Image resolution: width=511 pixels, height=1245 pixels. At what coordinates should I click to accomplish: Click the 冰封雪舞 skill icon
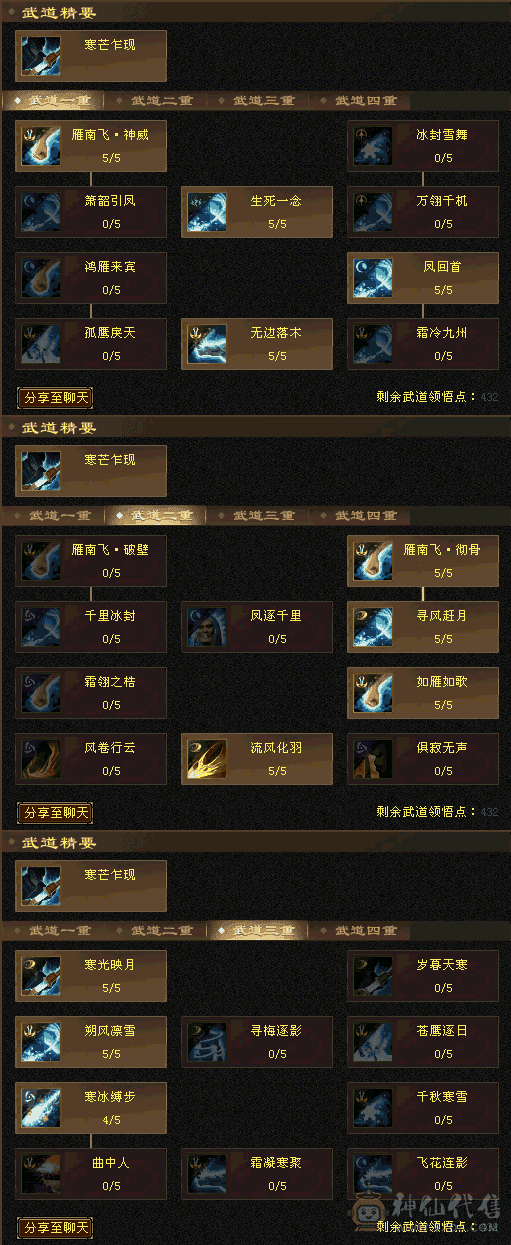tap(373, 145)
